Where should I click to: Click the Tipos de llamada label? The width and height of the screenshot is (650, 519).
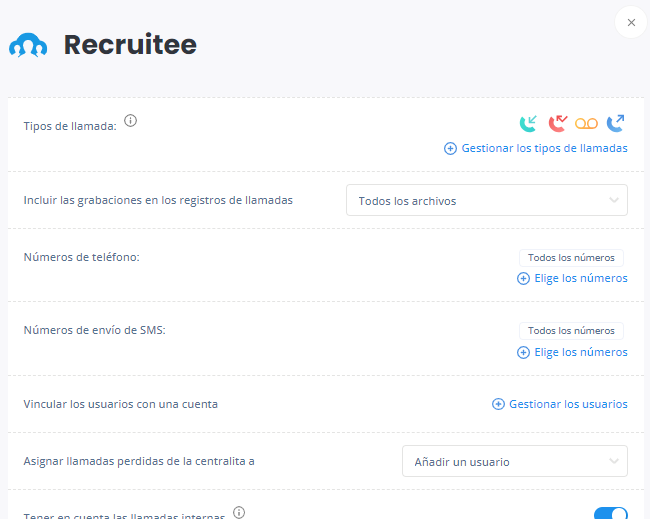point(70,126)
